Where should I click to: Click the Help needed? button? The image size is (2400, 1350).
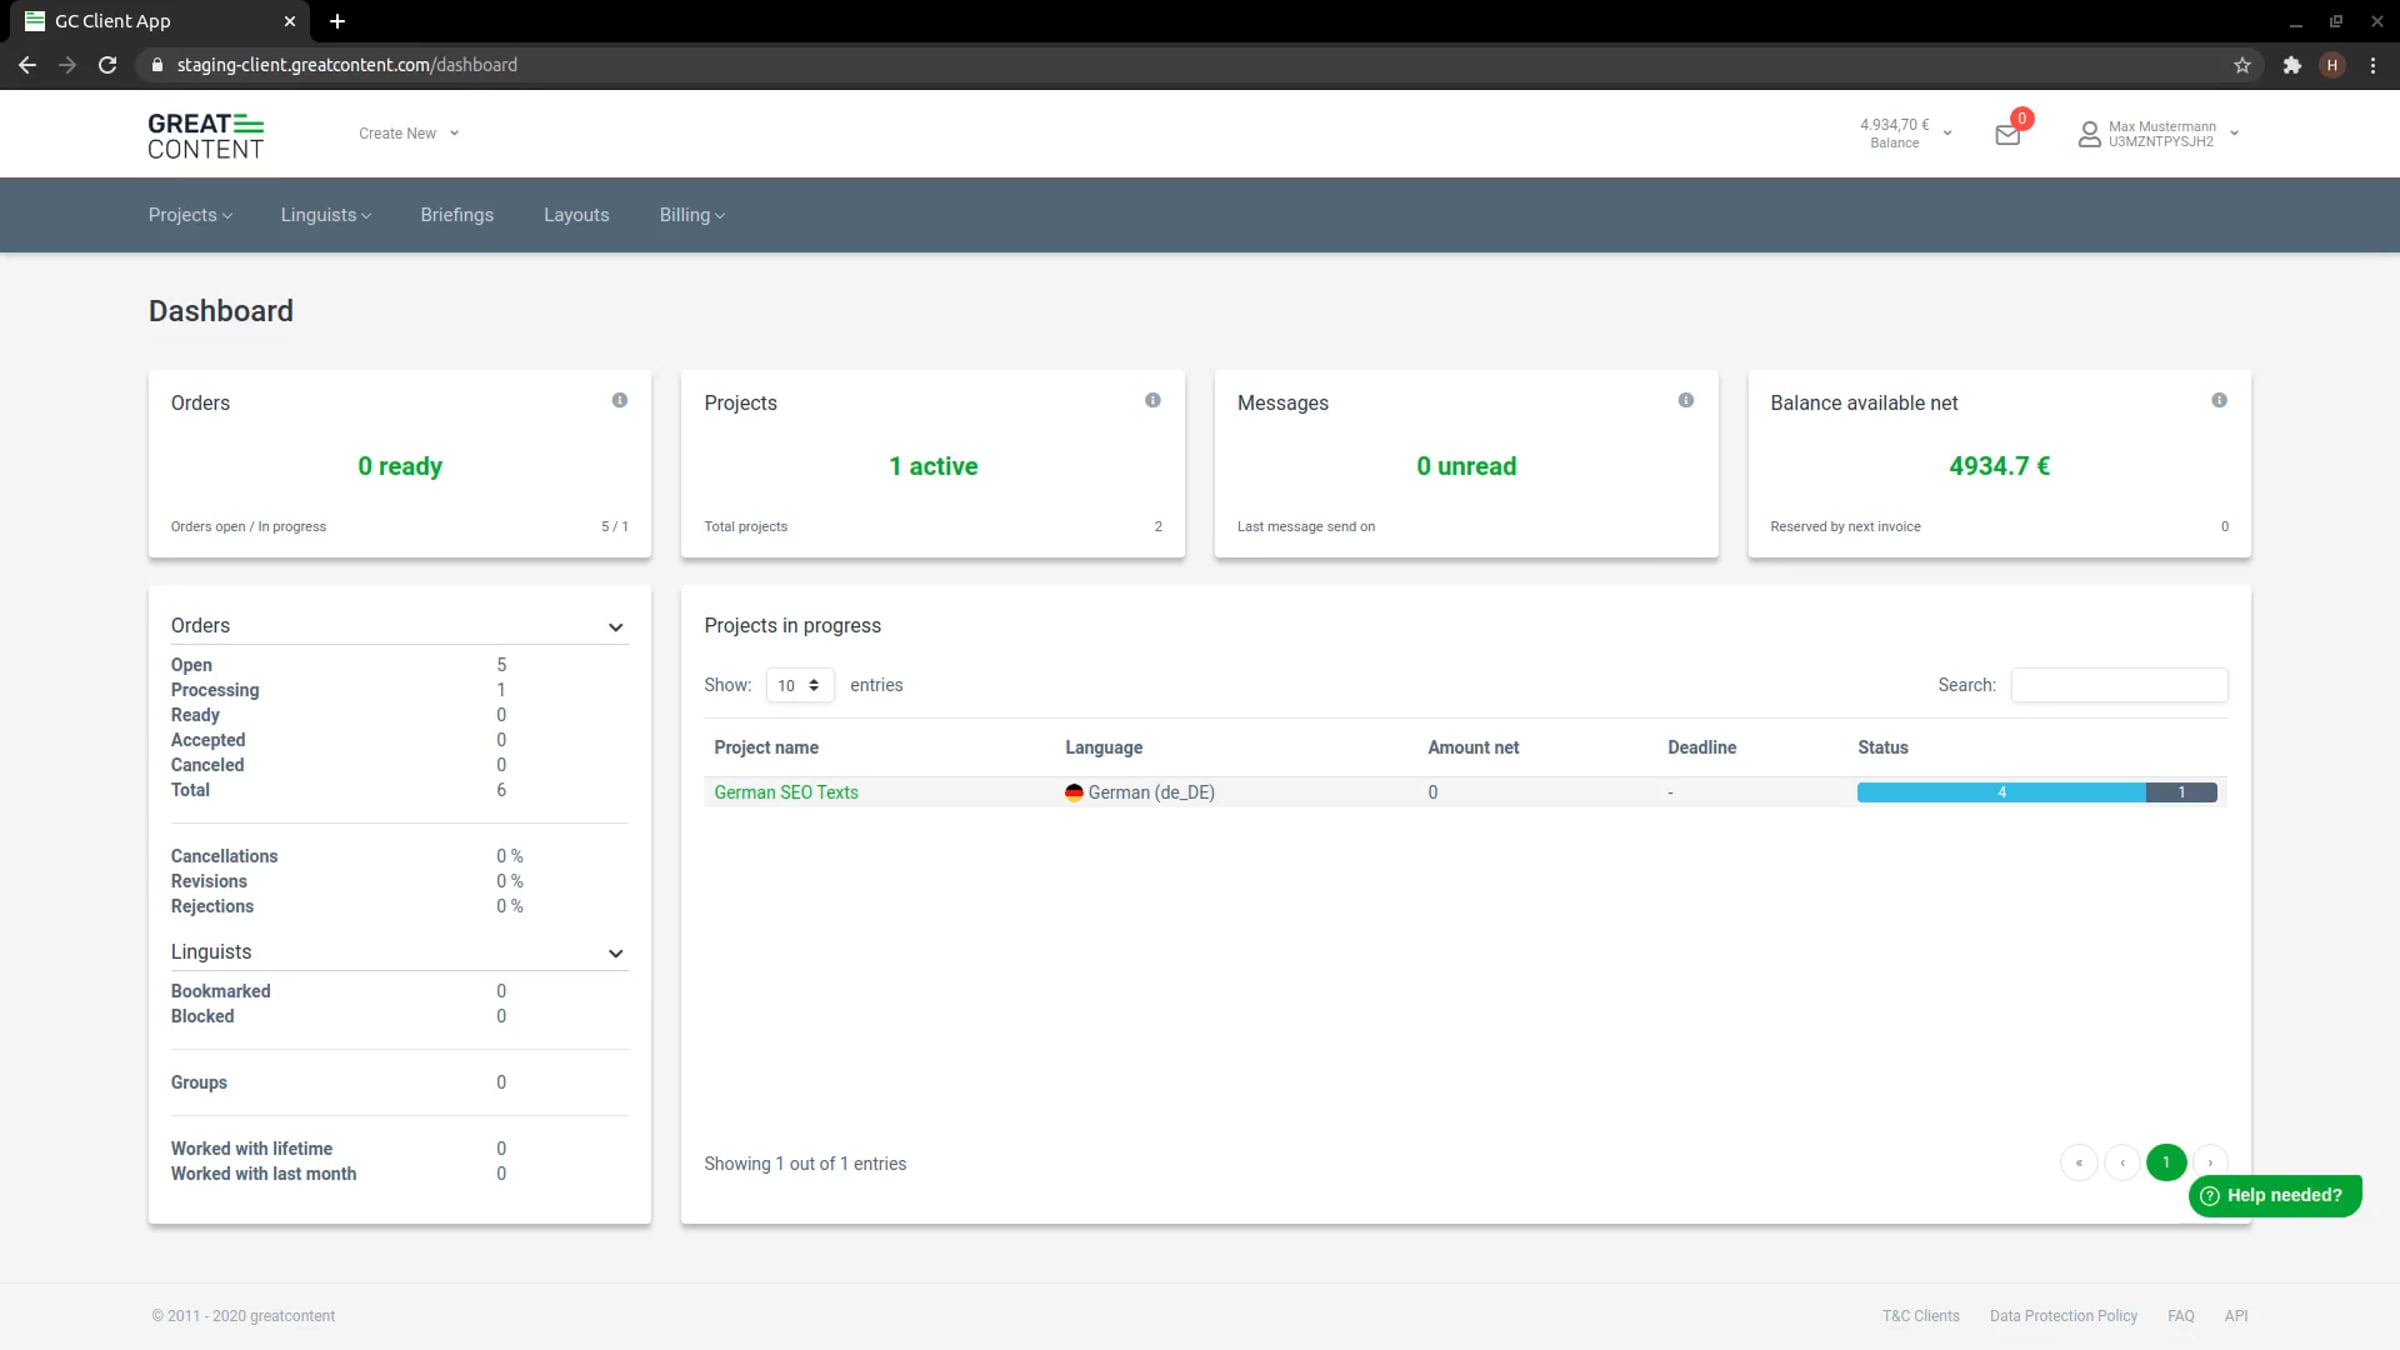coord(2275,1195)
